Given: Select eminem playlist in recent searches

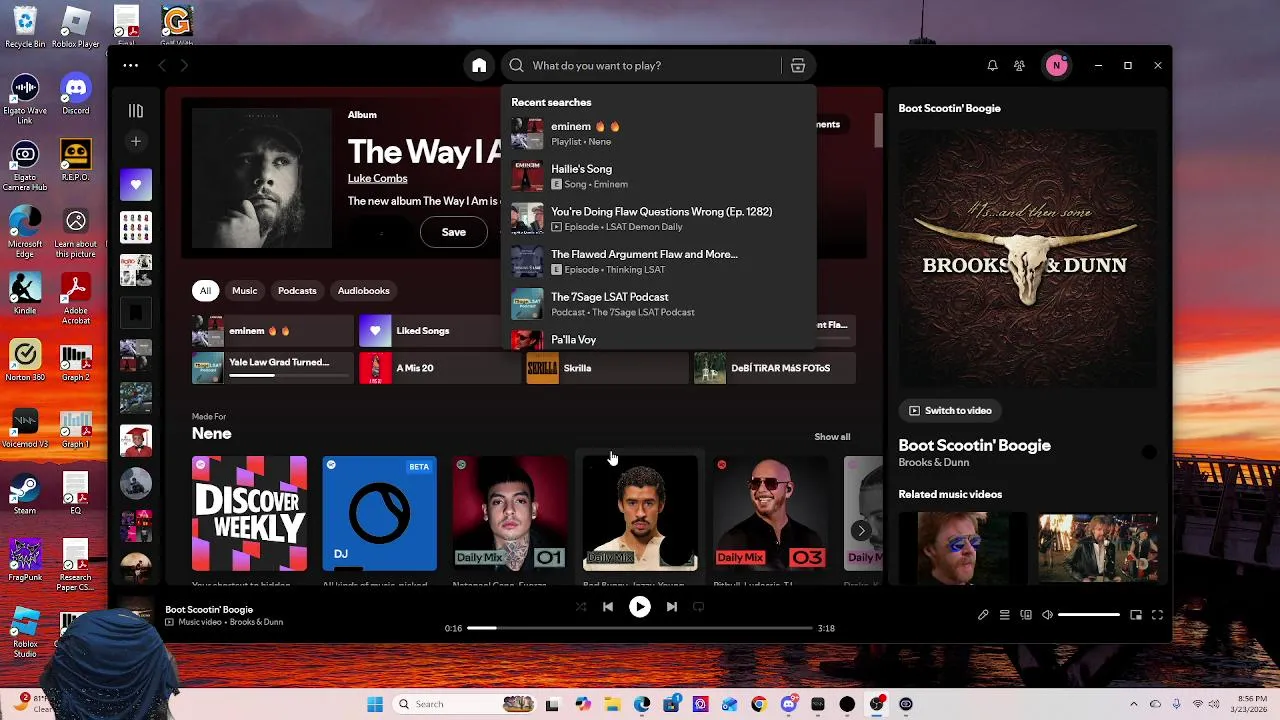Looking at the screenshot, I should (659, 133).
